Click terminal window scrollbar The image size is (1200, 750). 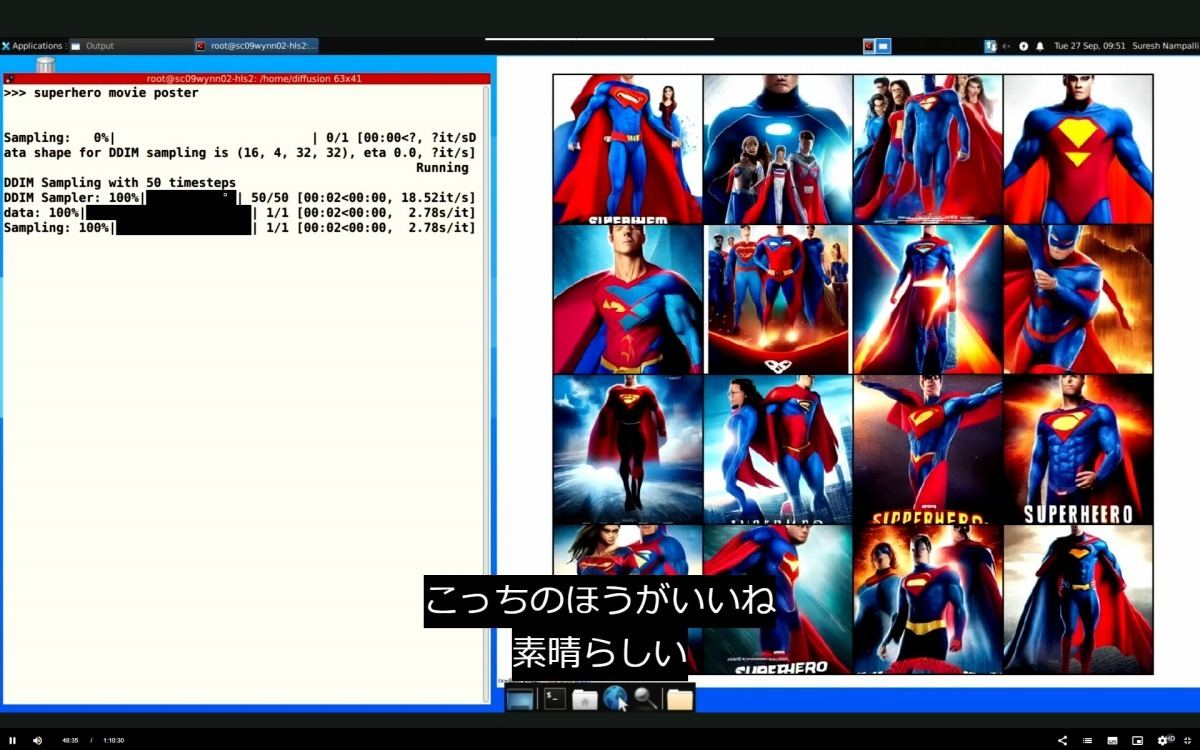coord(487,394)
